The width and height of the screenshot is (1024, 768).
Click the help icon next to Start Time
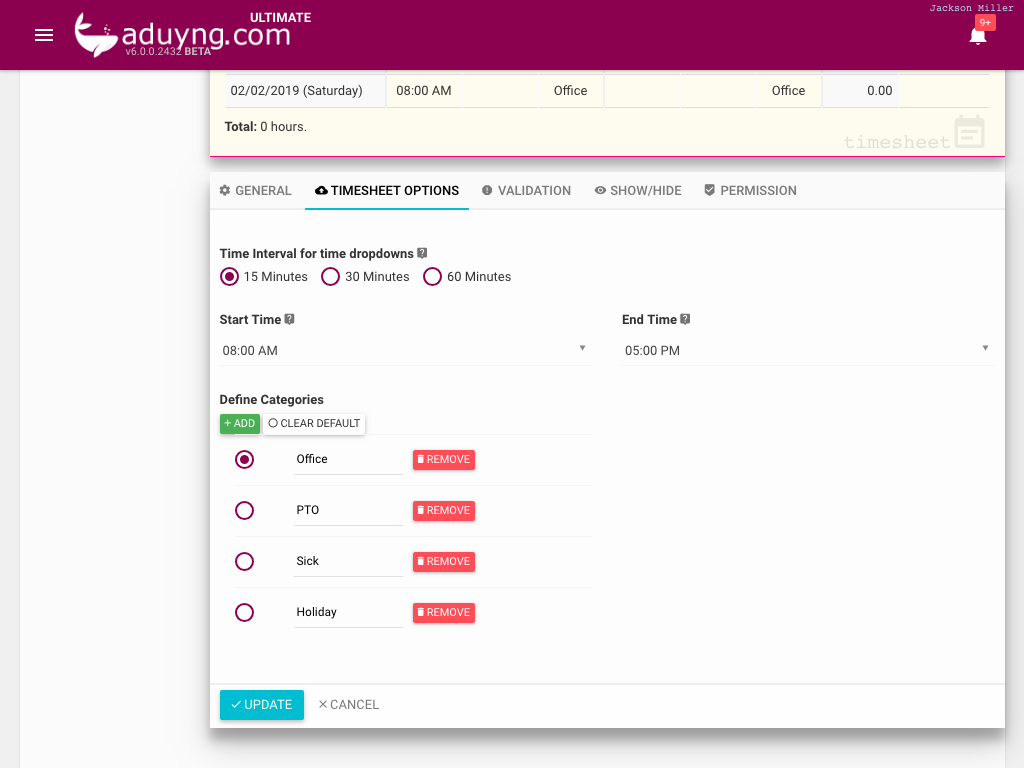coord(289,318)
